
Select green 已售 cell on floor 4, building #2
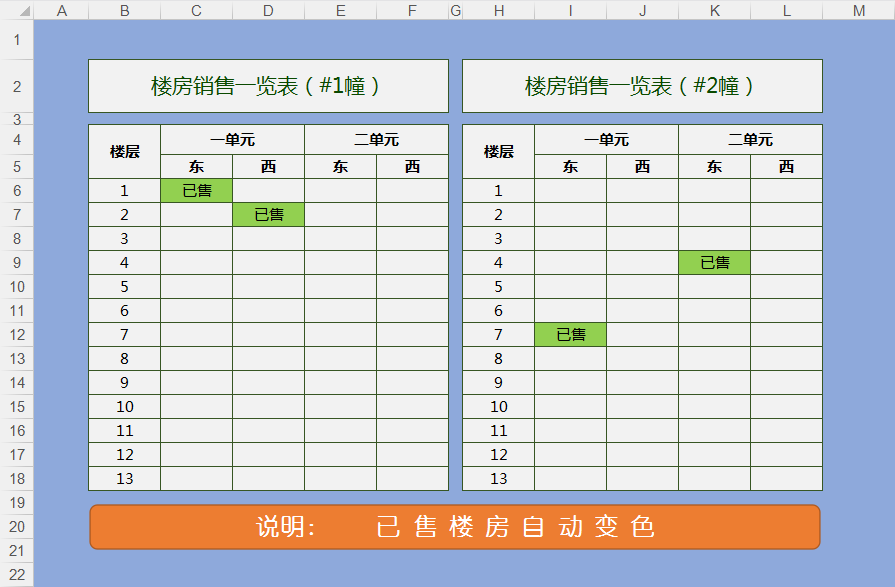[x=714, y=263]
